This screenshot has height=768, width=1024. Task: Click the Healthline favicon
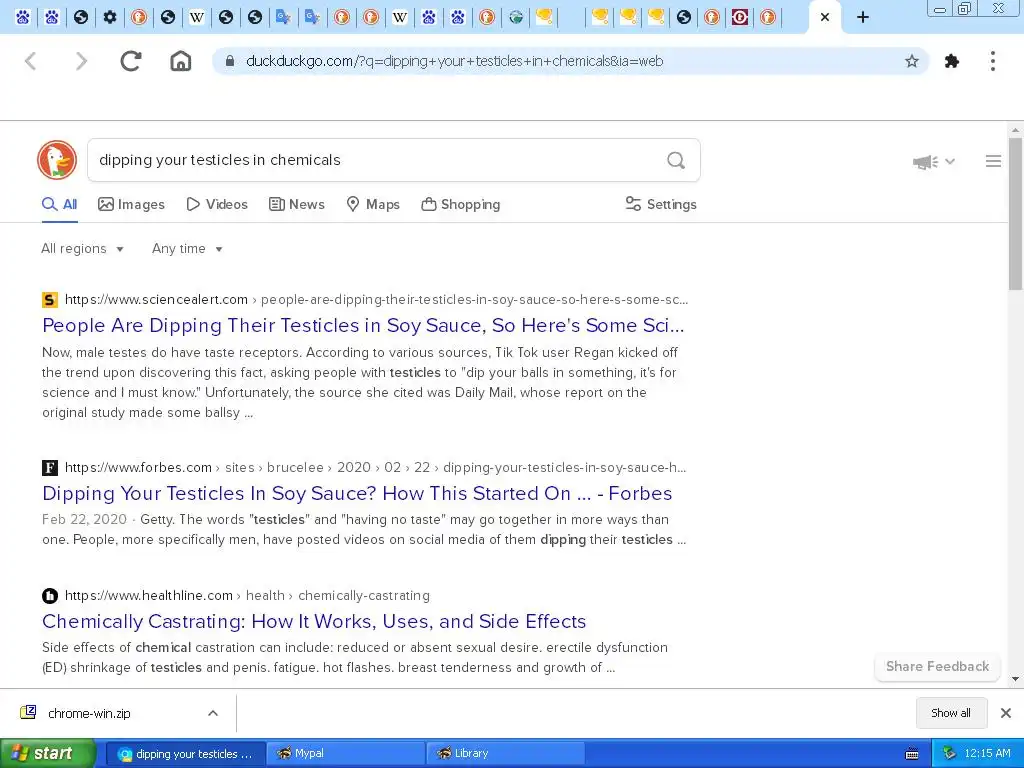pos(50,596)
